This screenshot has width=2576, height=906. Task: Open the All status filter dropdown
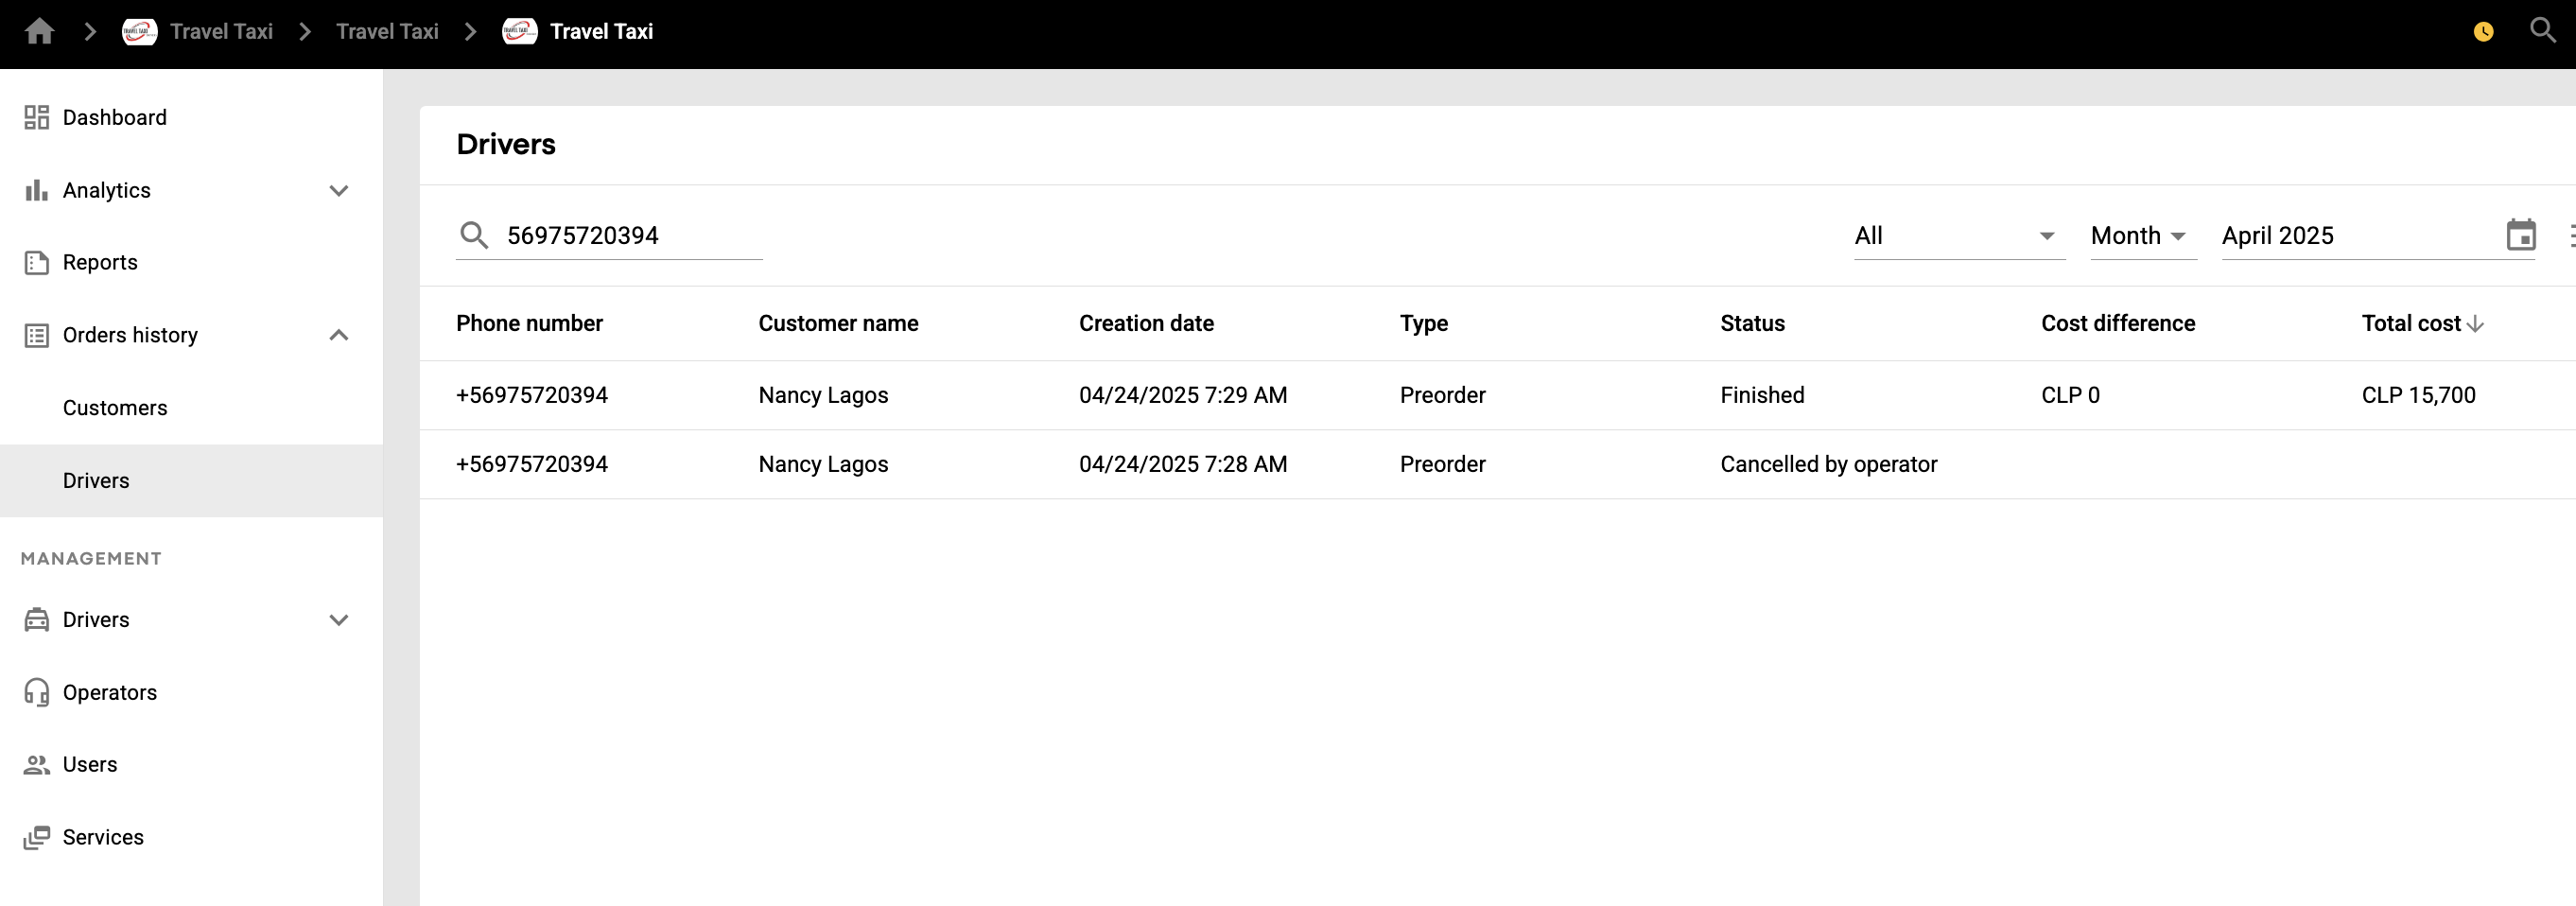(x=1959, y=236)
